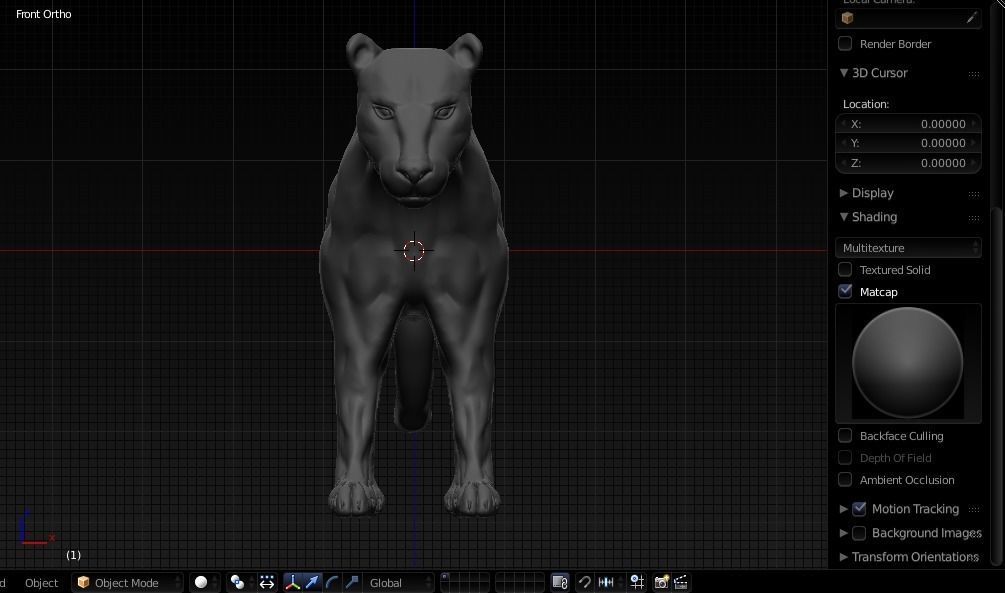The image size is (1005, 593).
Task: Expand the Transform Orientations panel
Action: pos(843,556)
